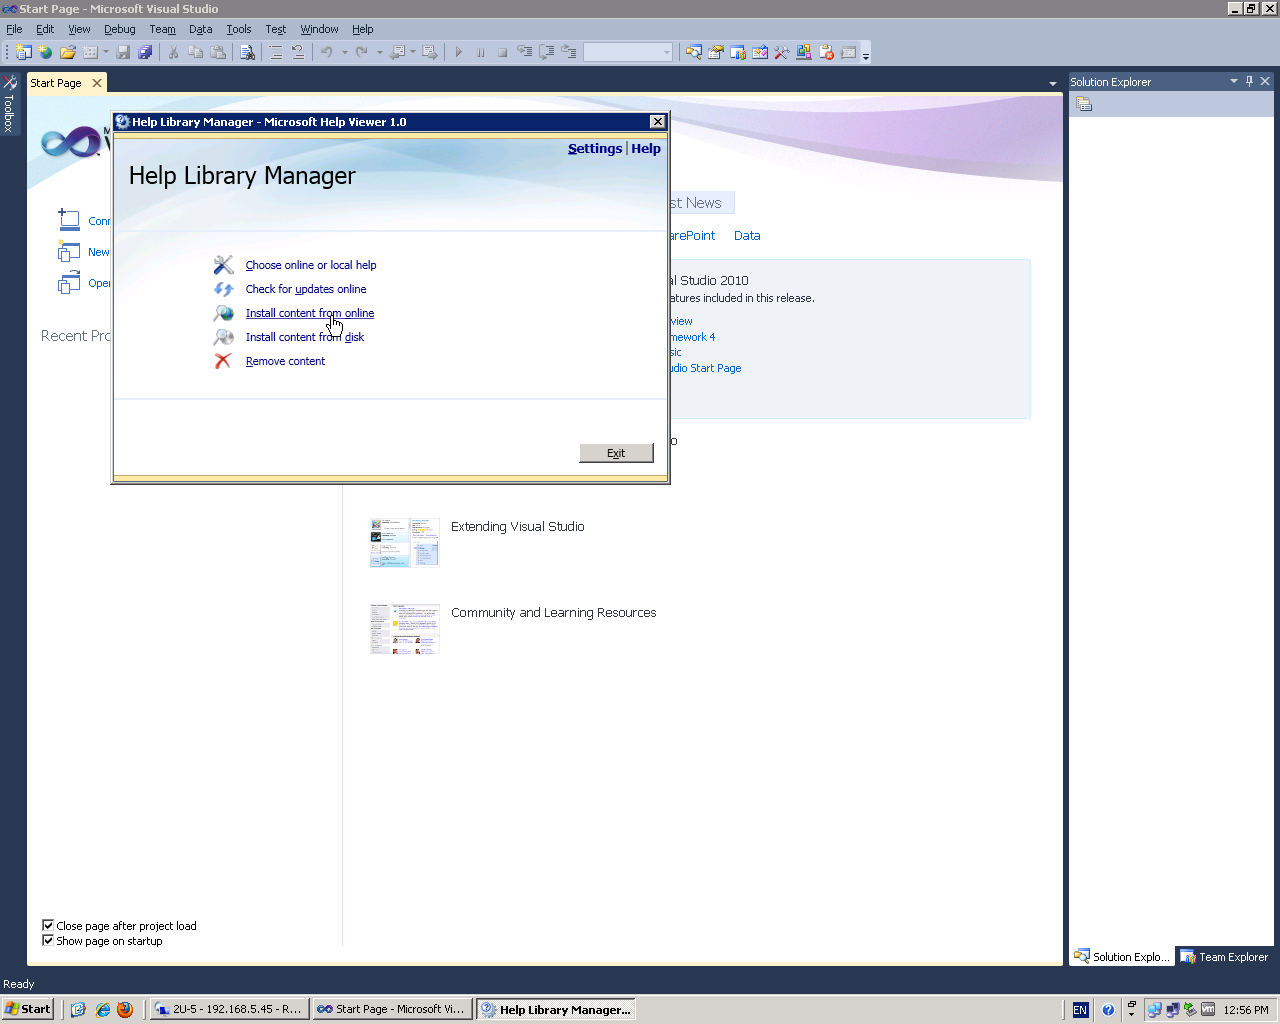
Task: Expand the Navigate Backward dropdown arrow
Action: [412, 52]
